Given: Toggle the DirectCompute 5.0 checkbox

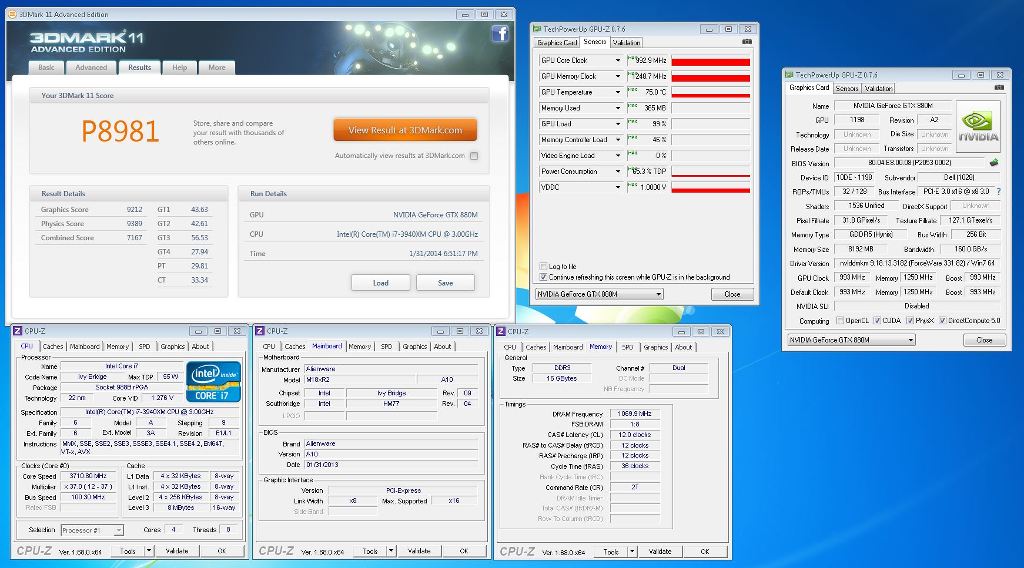Looking at the screenshot, I should 942,321.
